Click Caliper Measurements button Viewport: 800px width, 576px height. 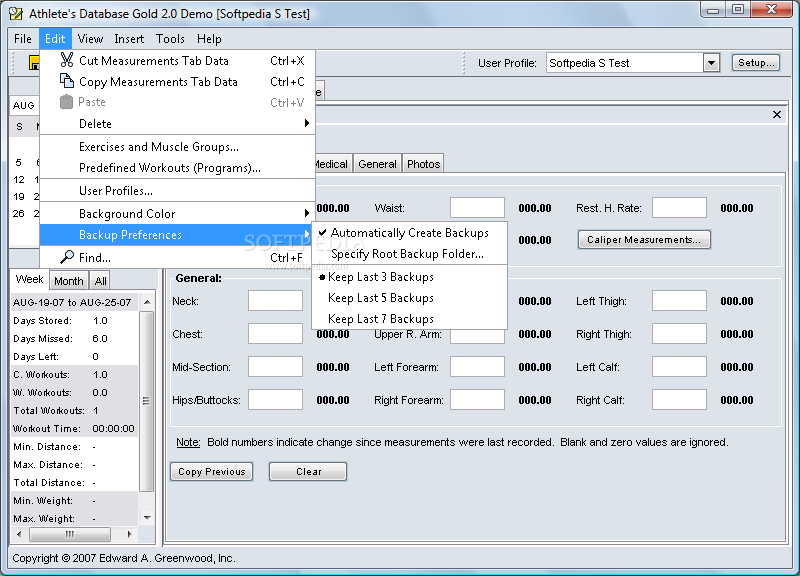pos(644,240)
